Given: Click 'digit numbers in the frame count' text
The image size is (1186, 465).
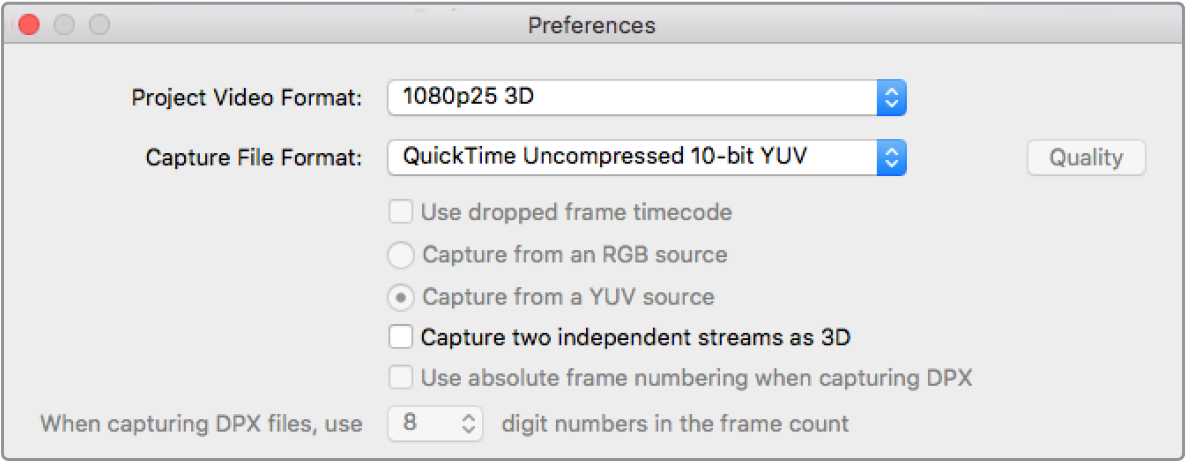Looking at the screenshot, I should click(674, 424).
